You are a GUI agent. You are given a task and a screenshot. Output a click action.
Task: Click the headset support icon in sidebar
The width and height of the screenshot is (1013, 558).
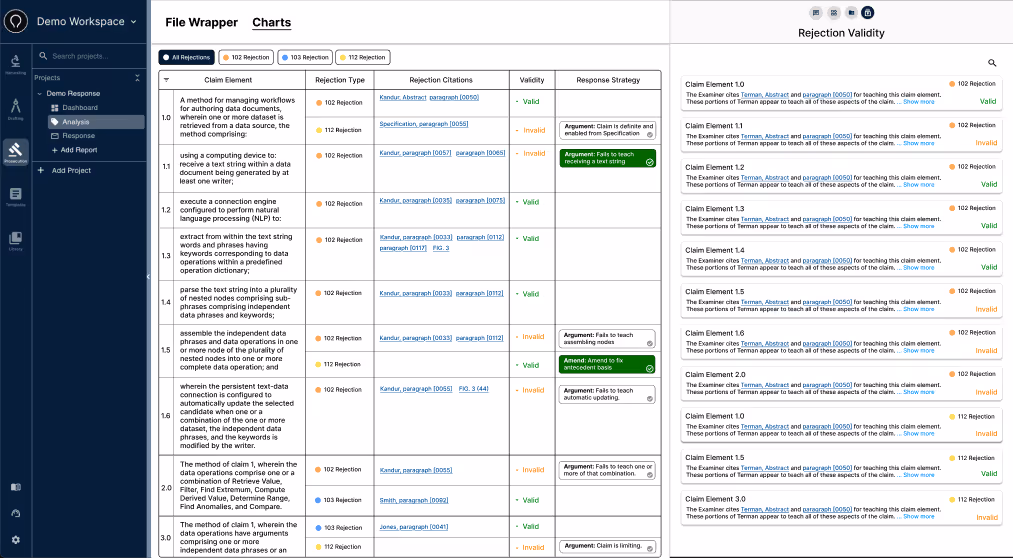pos(16,513)
